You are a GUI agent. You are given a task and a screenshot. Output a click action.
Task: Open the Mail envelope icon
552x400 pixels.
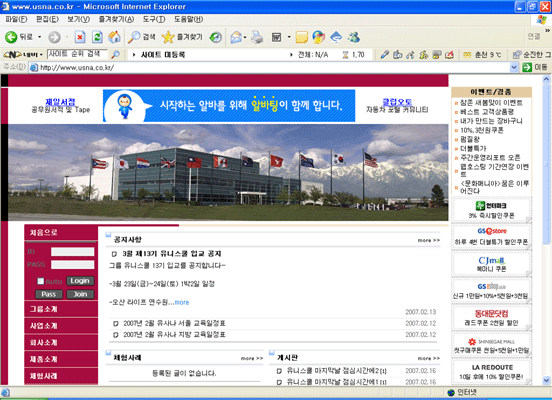[236, 37]
